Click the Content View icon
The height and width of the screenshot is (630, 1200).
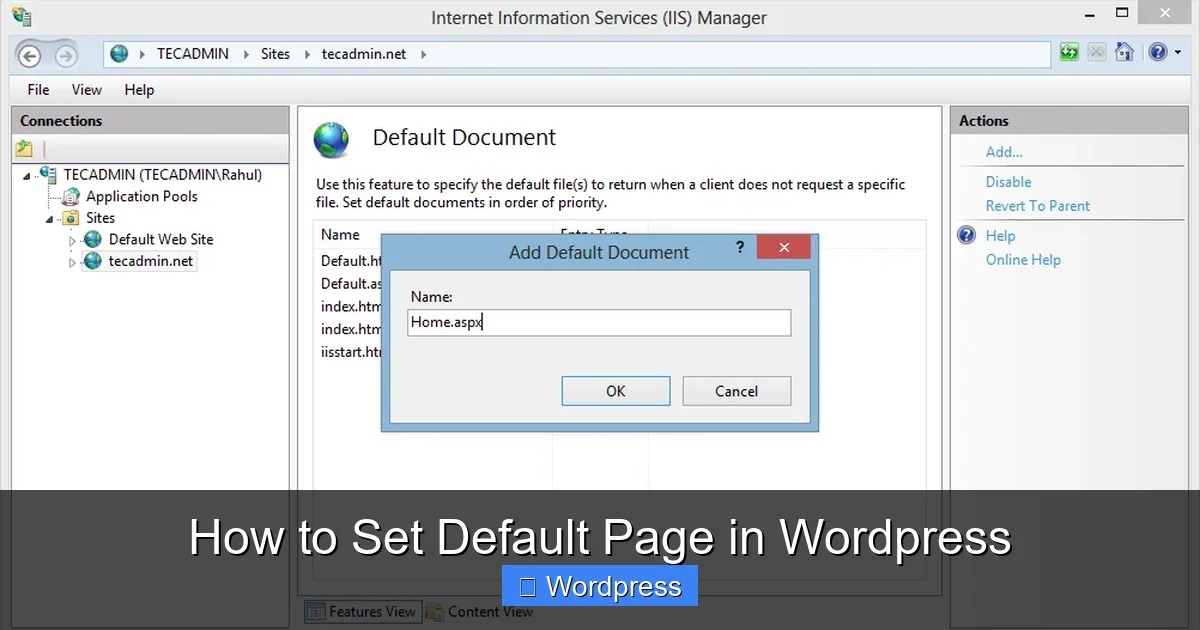[x=434, y=611]
